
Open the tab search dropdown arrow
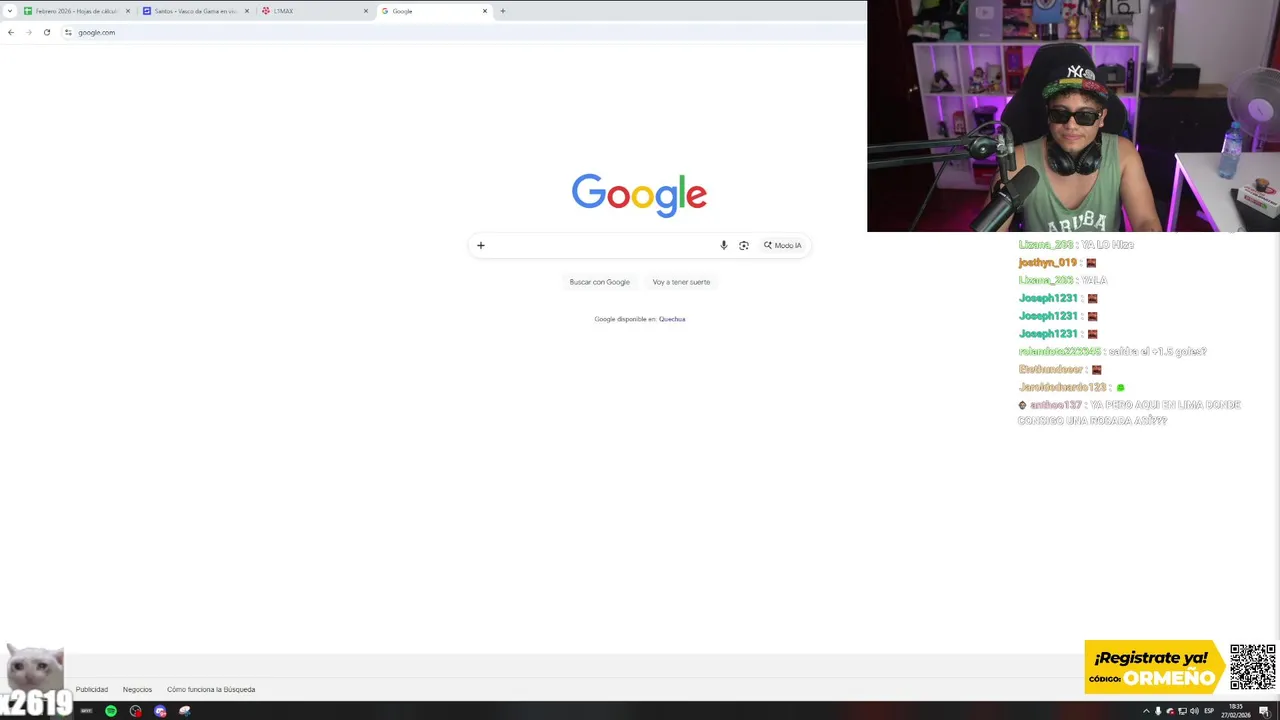(9, 11)
